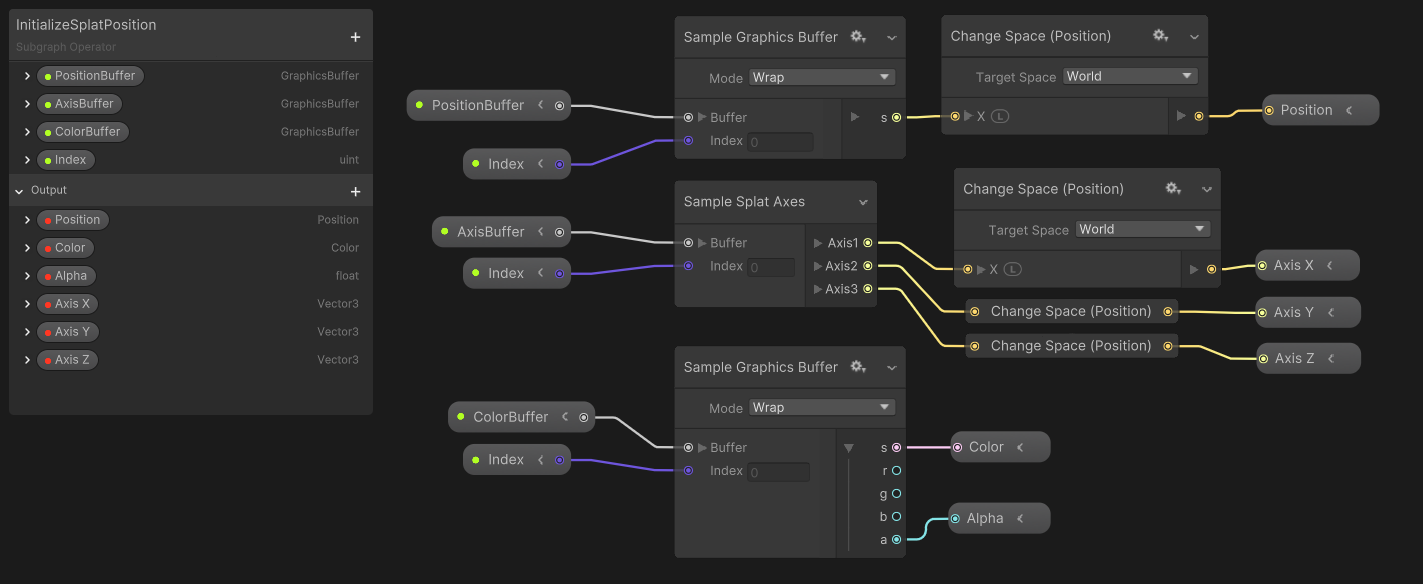The width and height of the screenshot is (1423, 584).
Task: Add a new input property with the top plus button
Action: (355, 36)
